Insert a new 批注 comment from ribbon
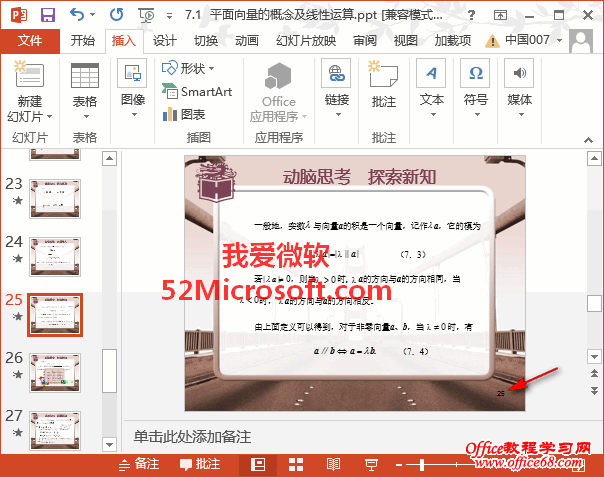The width and height of the screenshot is (604, 477). [384, 85]
